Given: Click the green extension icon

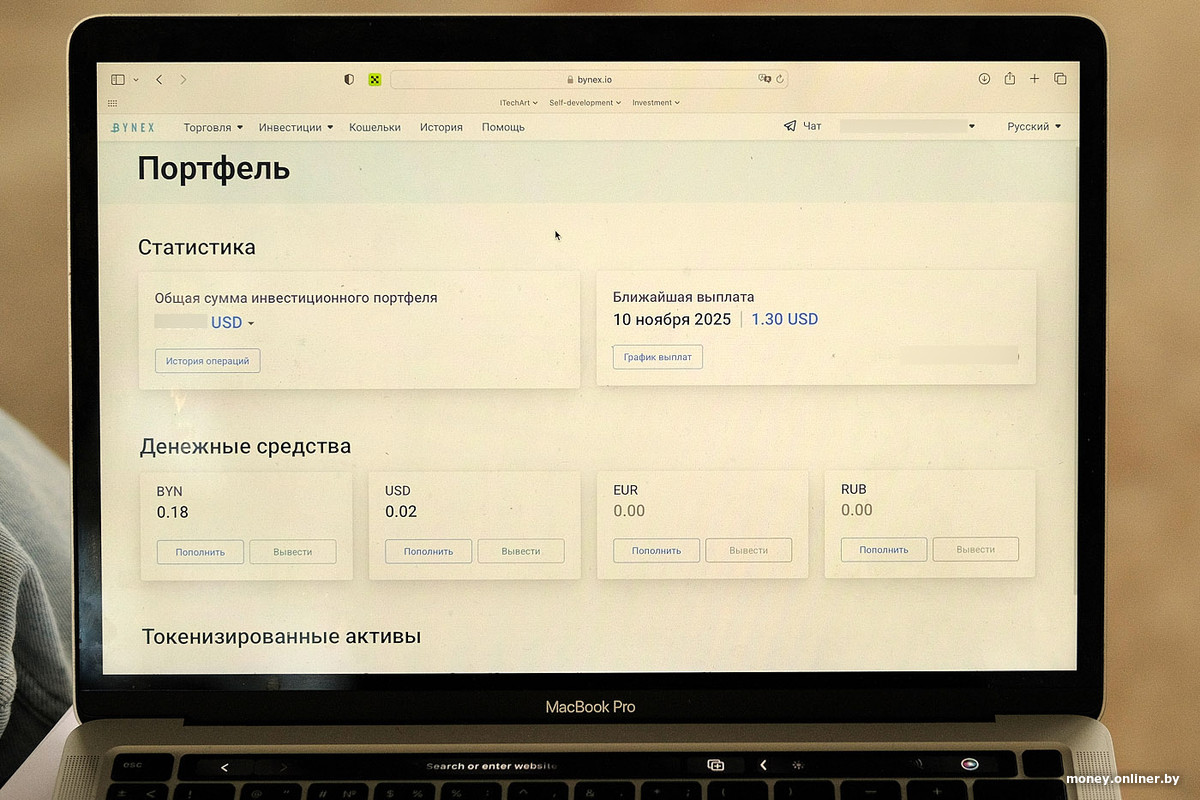Looking at the screenshot, I should click(x=375, y=79).
